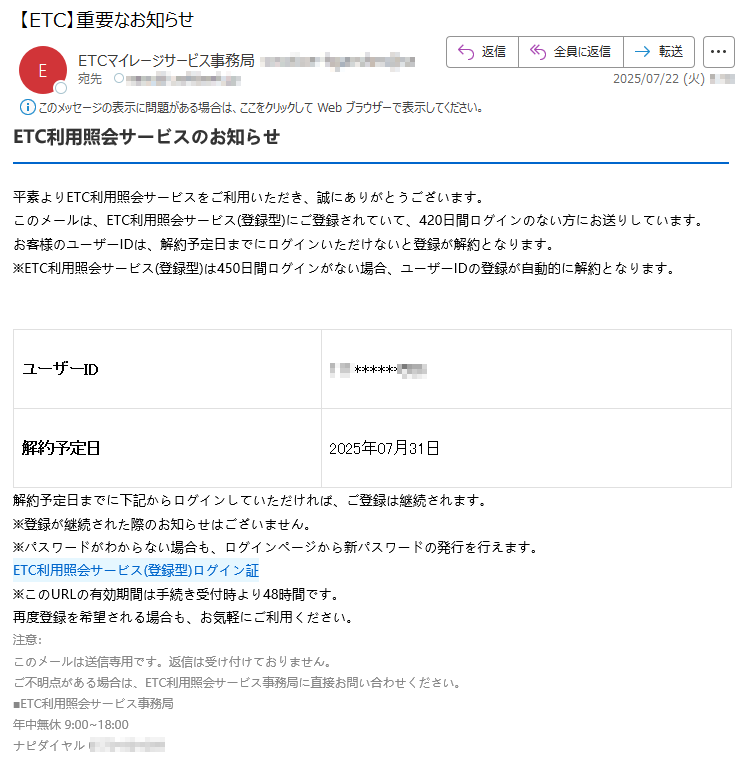
Task: Open ETC利用照会サービス(登録型)ログイン link
Action: pos(136,570)
